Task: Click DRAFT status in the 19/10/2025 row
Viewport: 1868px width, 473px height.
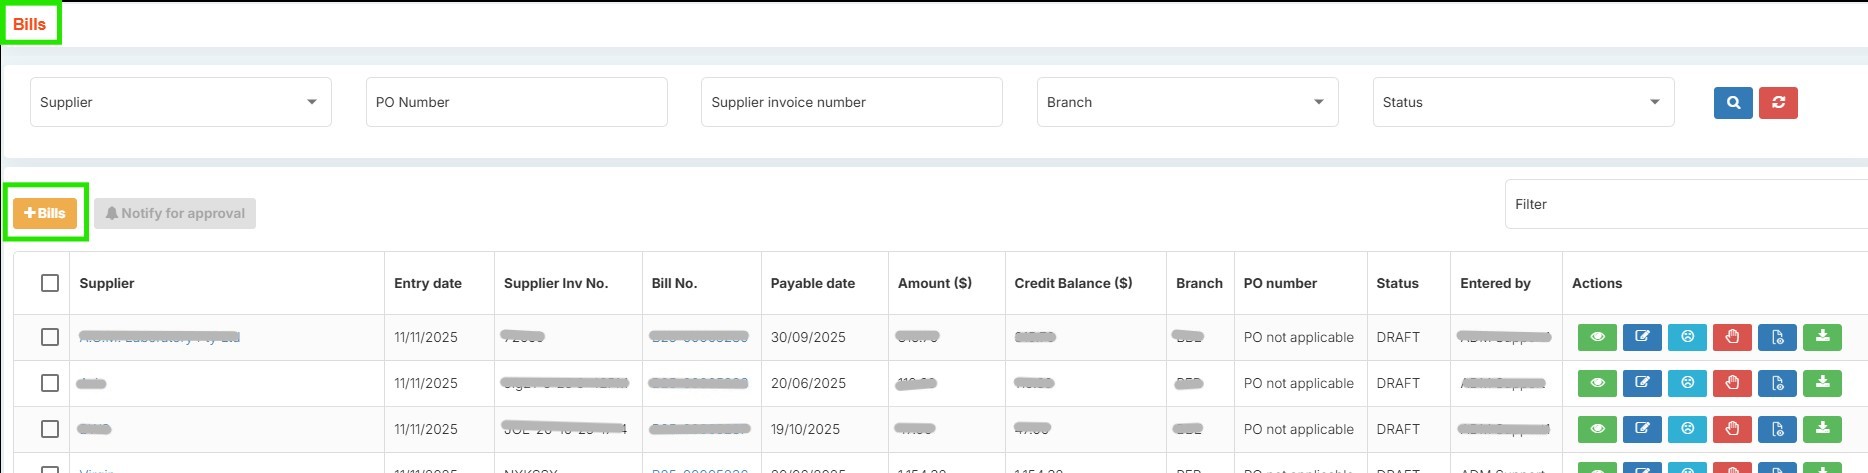Action: [x=1398, y=429]
